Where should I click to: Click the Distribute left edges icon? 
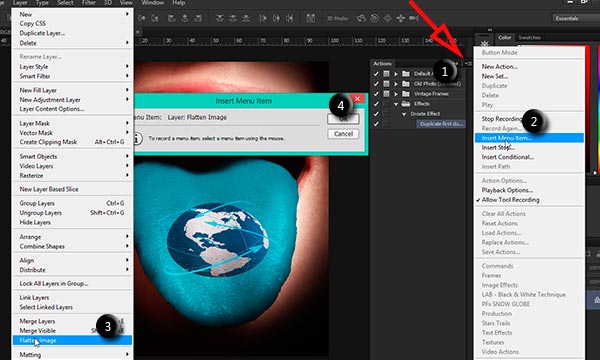tap(263, 18)
